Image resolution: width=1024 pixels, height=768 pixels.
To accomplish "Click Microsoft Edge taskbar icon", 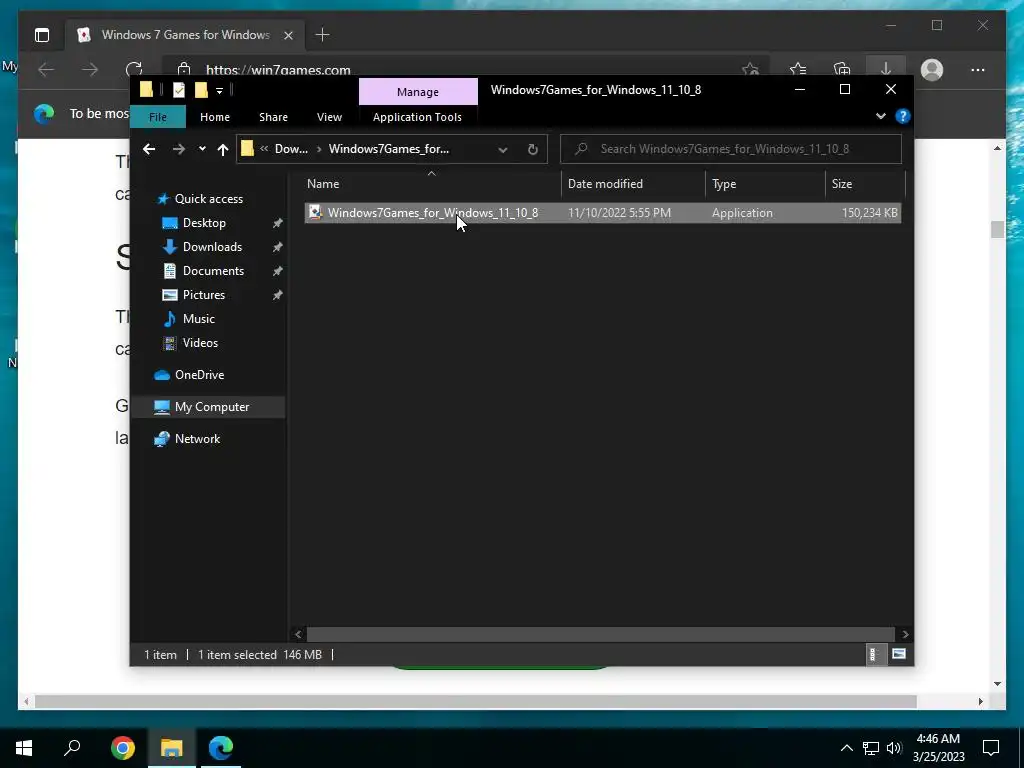I will (x=221, y=747).
